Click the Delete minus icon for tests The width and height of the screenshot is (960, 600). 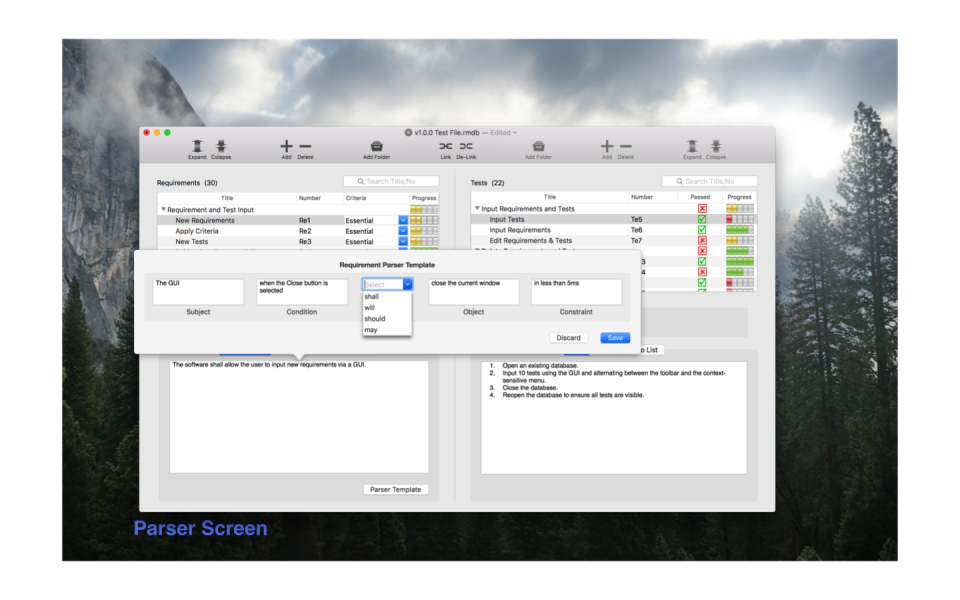(x=626, y=146)
